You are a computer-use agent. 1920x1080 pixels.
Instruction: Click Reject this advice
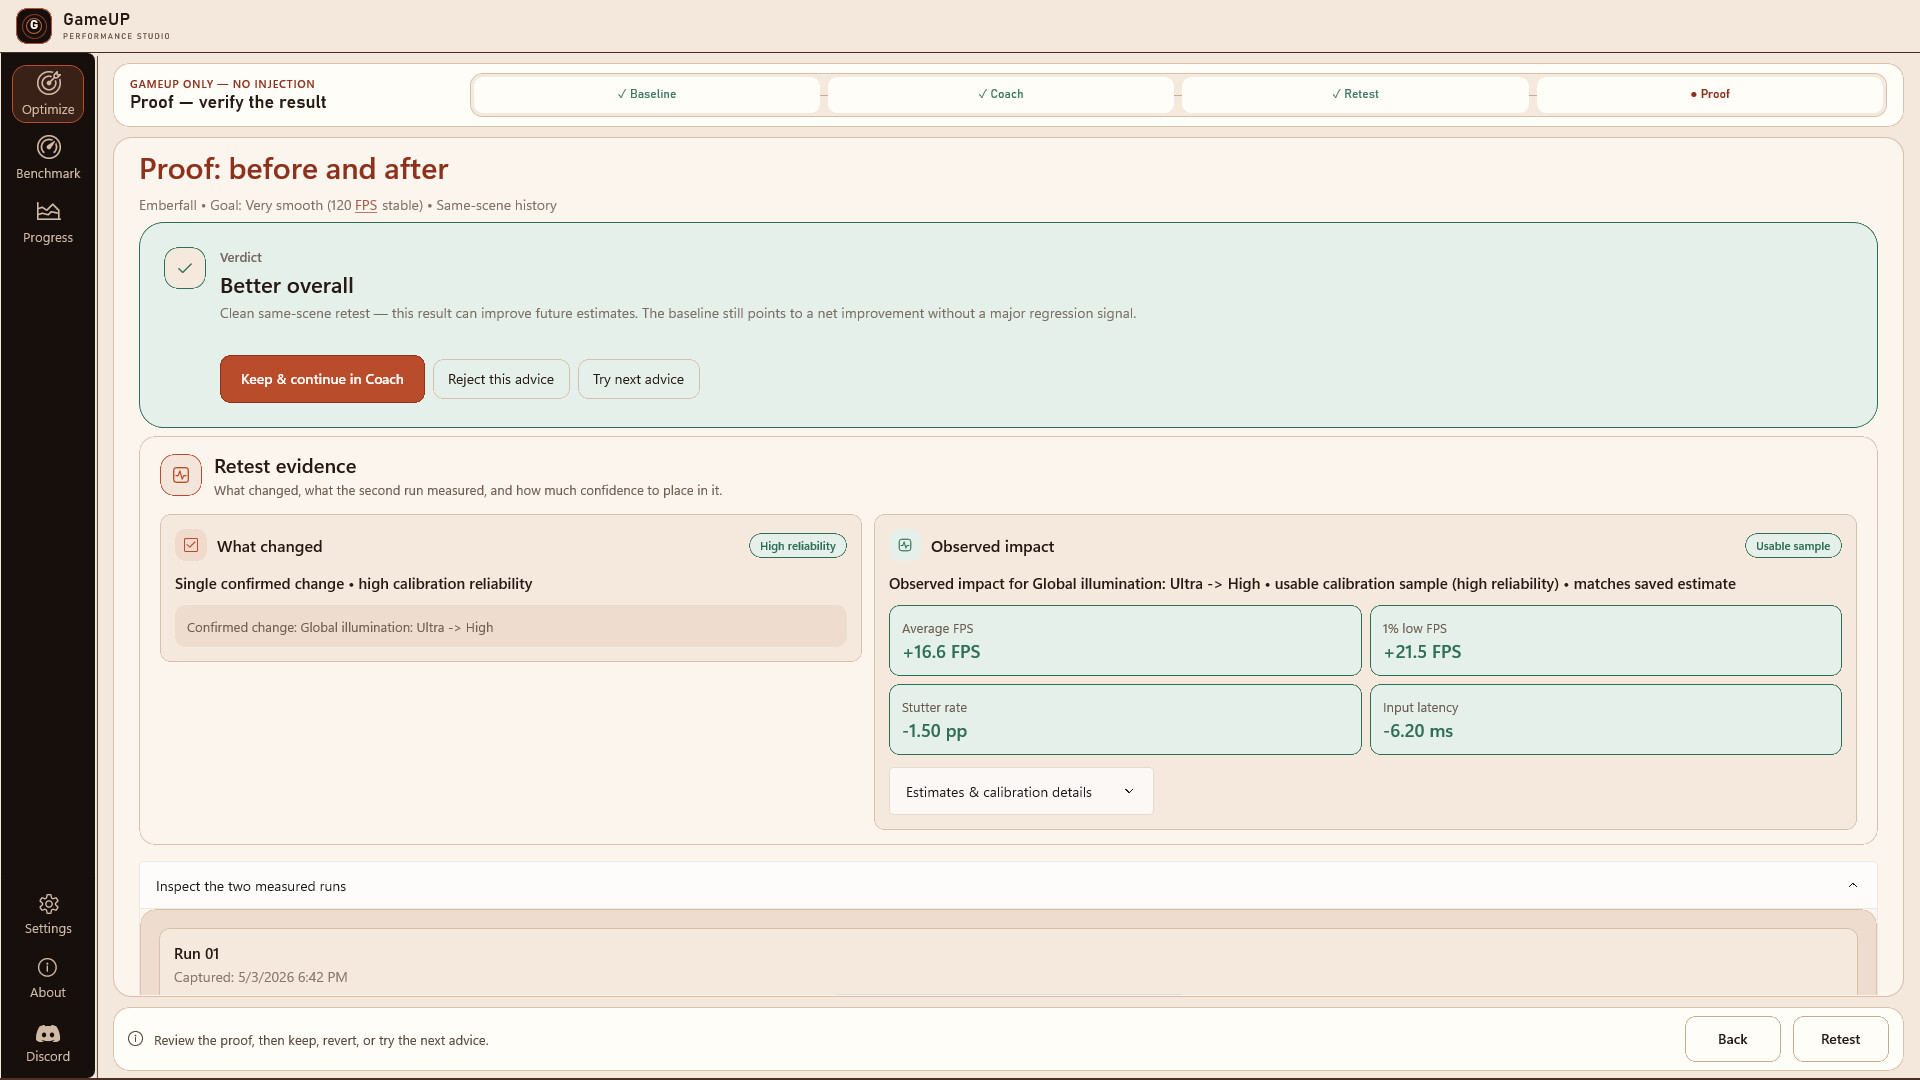tap(501, 379)
